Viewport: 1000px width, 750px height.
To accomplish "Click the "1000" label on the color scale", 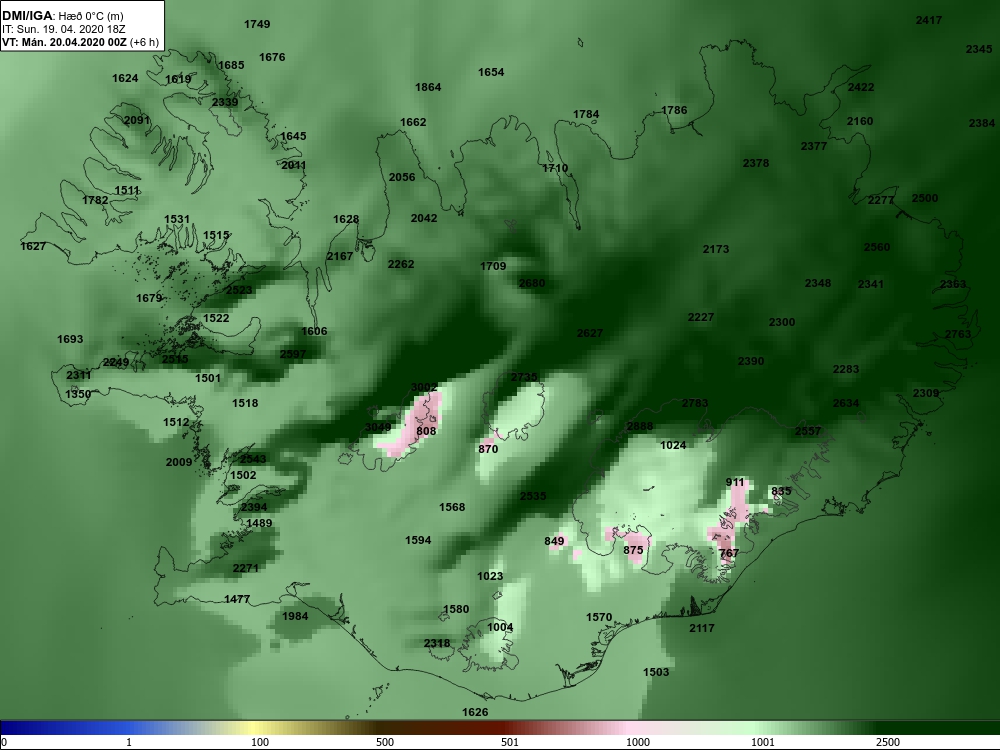I will pos(638,742).
